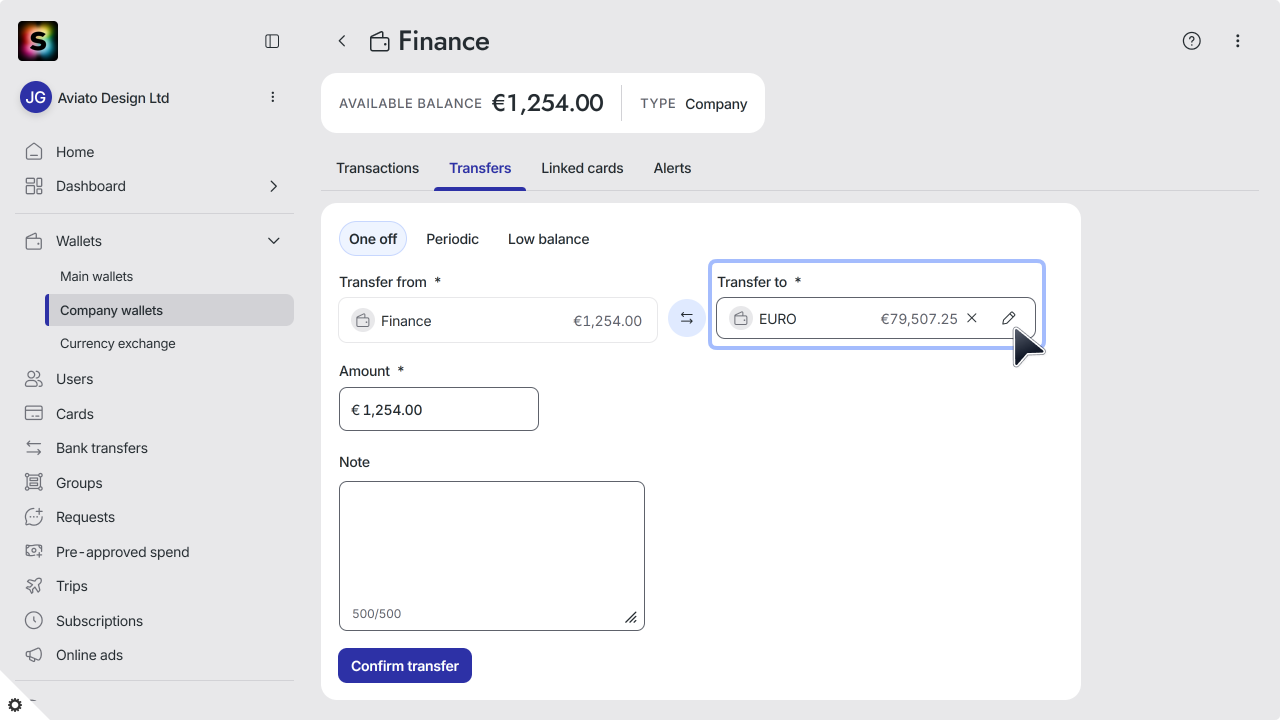Swap transfer from and to wallets
Screen dimensions: 1280x720
(687, 318)
